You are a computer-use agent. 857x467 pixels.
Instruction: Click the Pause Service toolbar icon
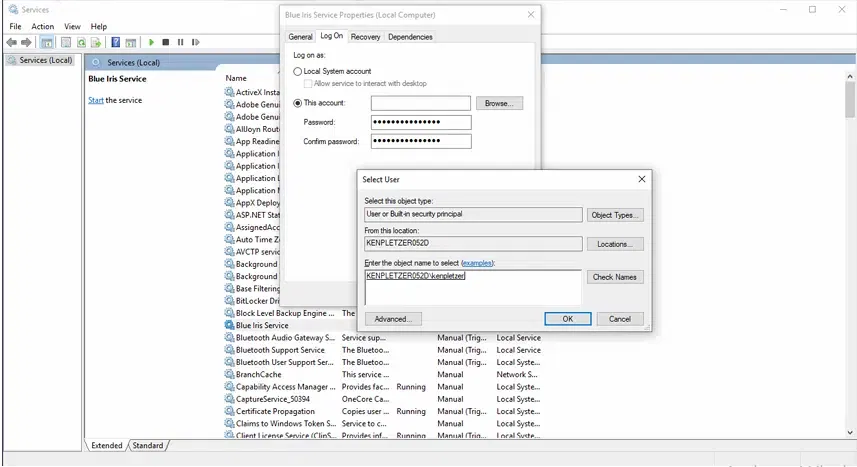click(x=180, y=42)
